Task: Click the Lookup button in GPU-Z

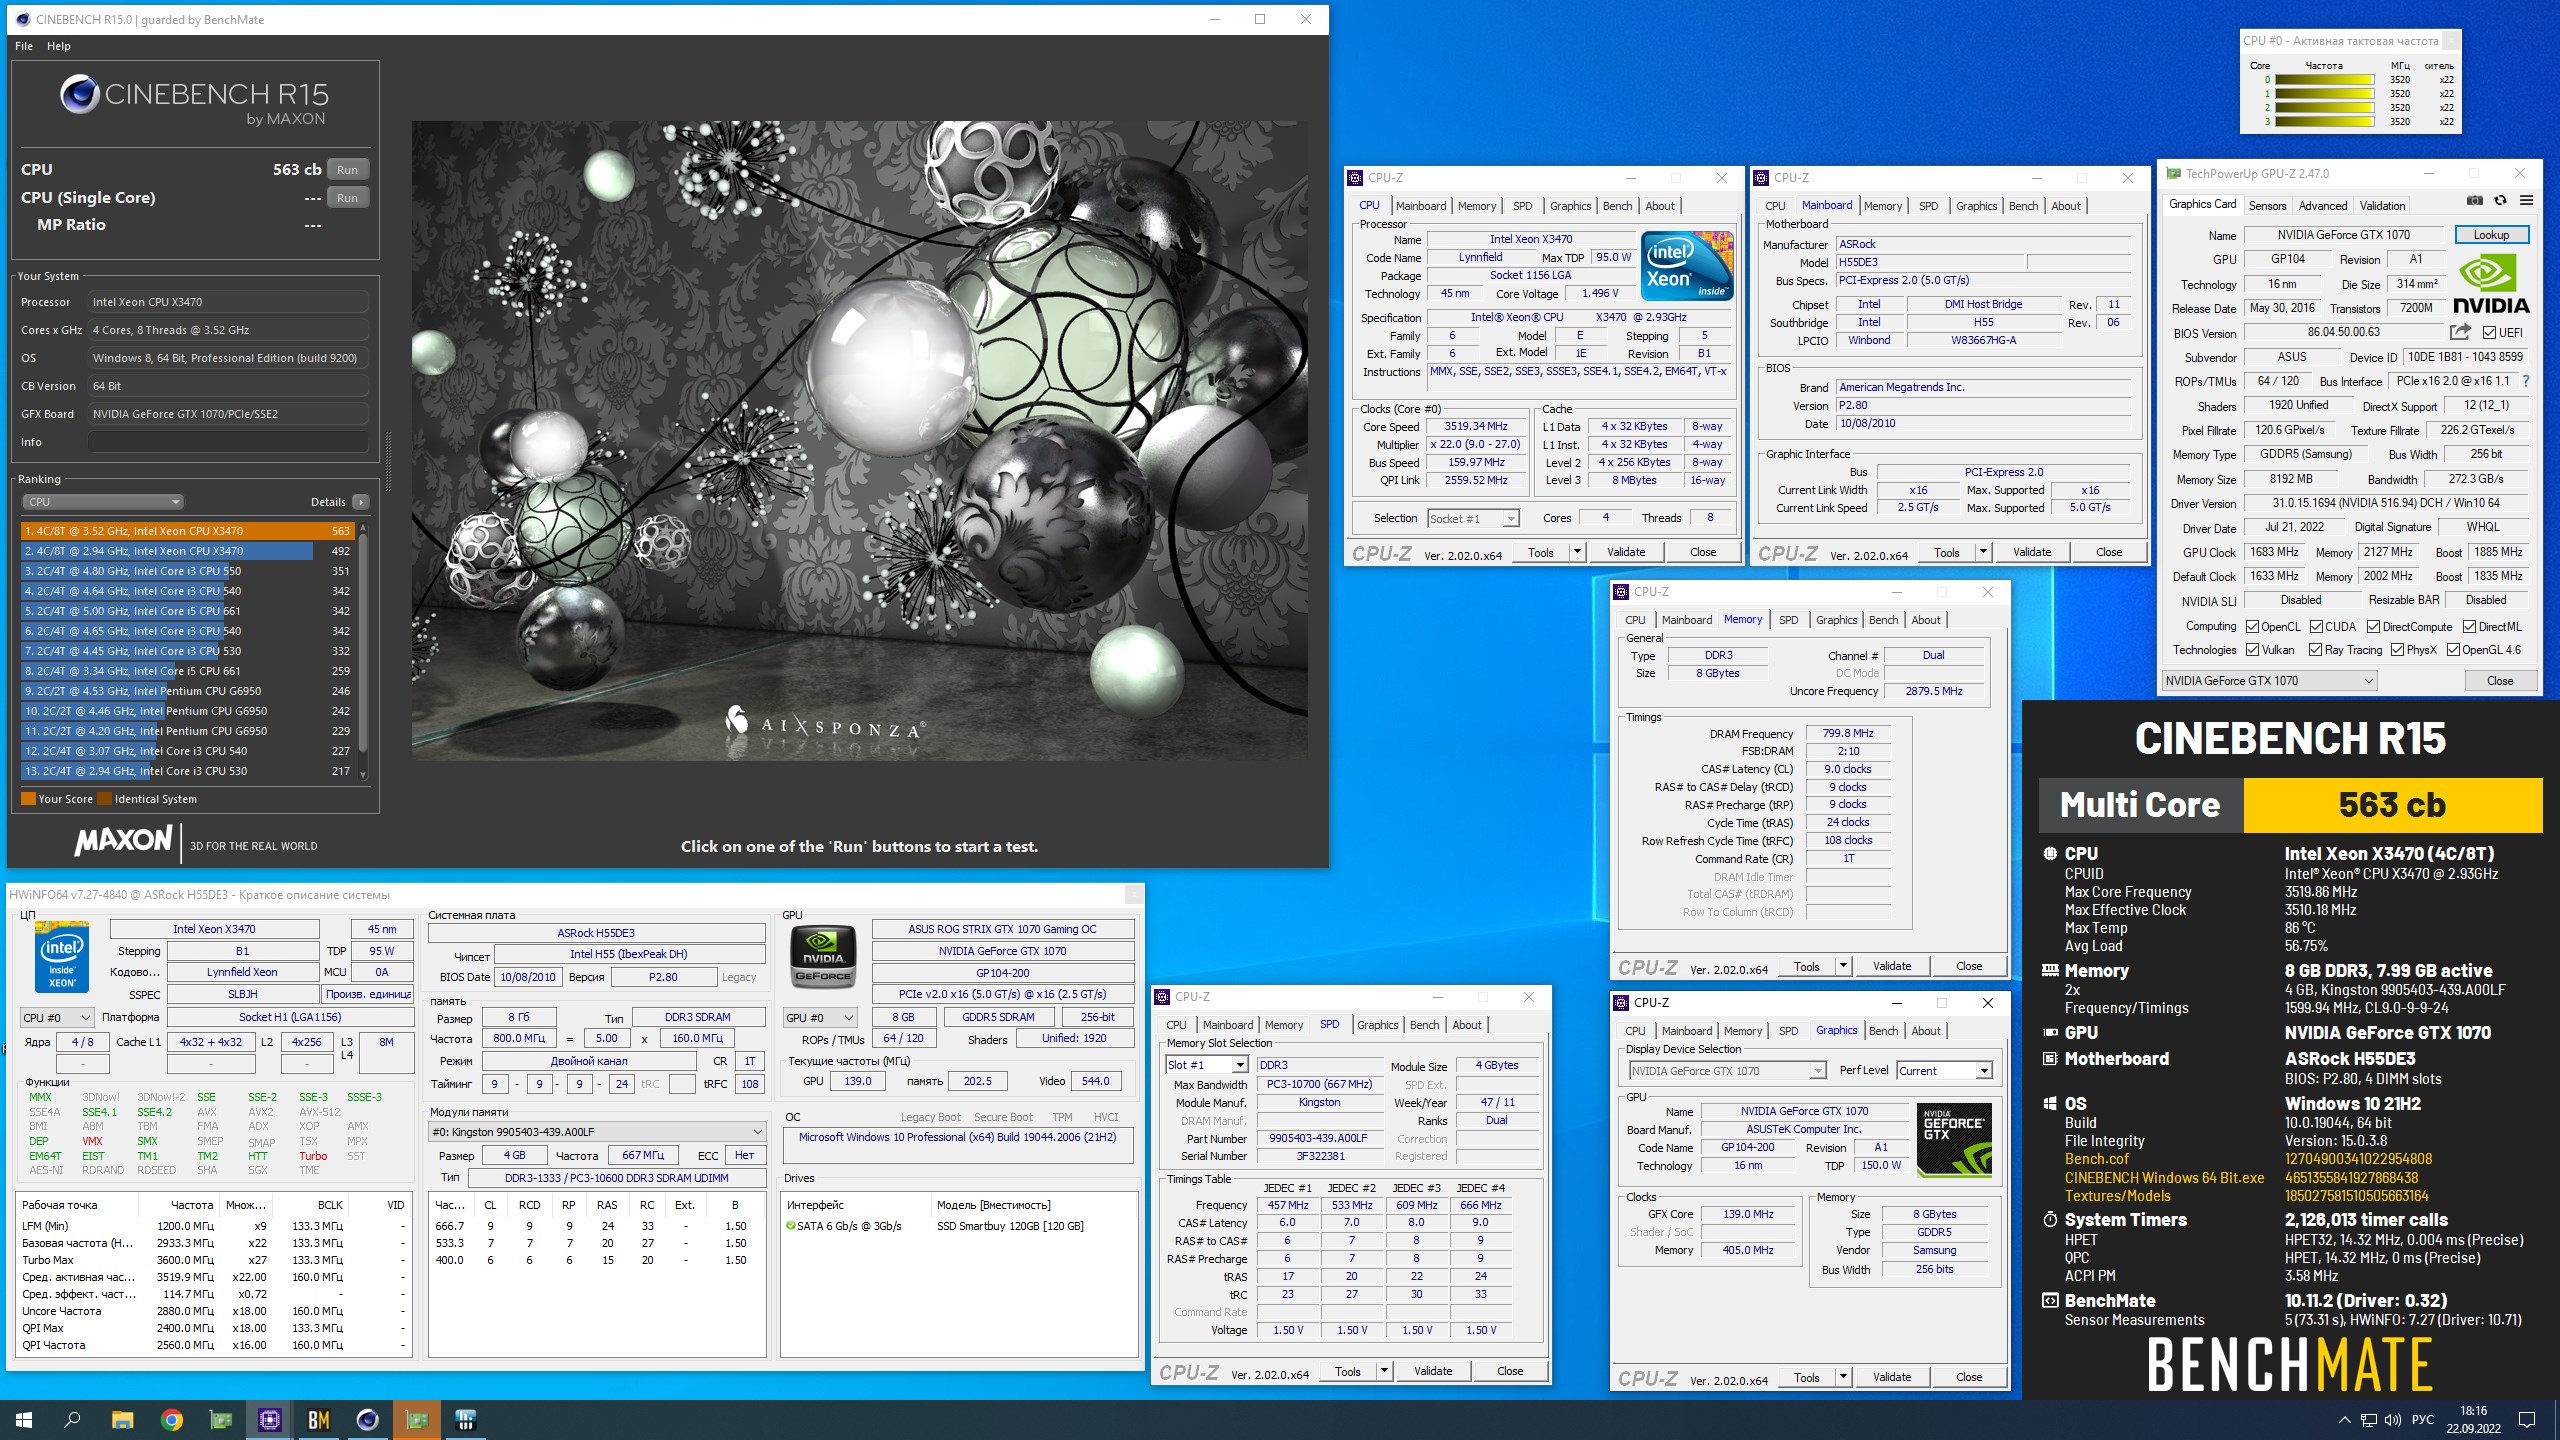Action: pos(2491,235)
